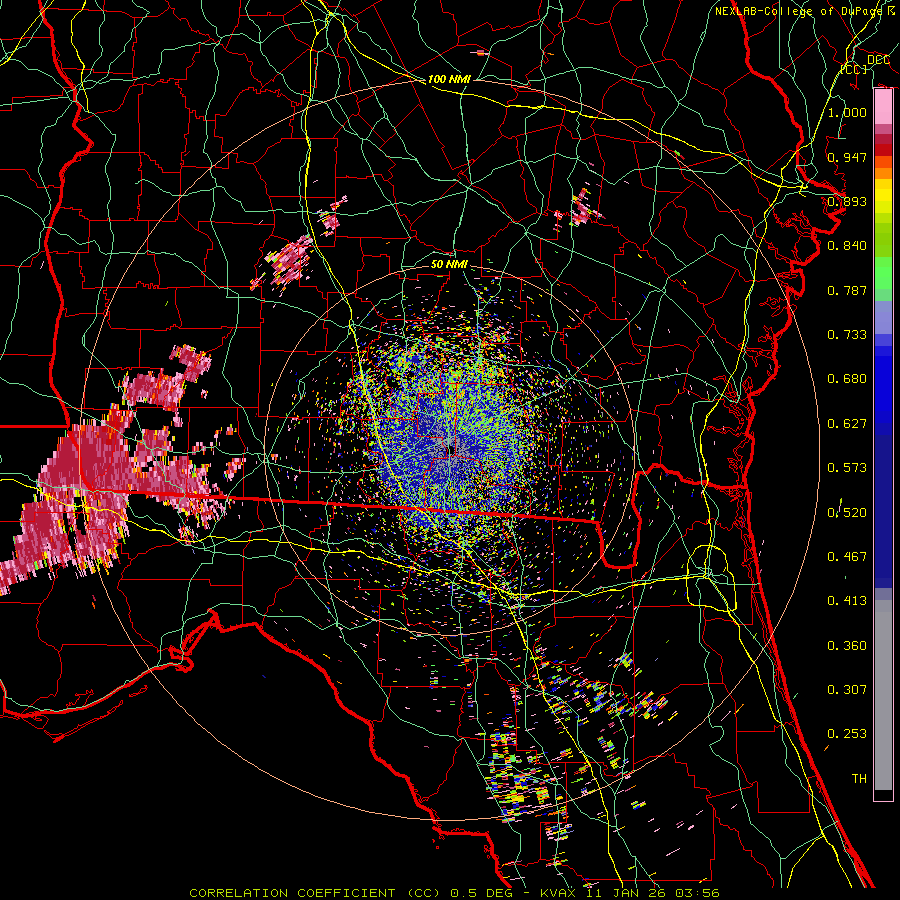Click the 0.413 legend value
The width and height of the screenshot is (900, 900).
tap(847, 601)
